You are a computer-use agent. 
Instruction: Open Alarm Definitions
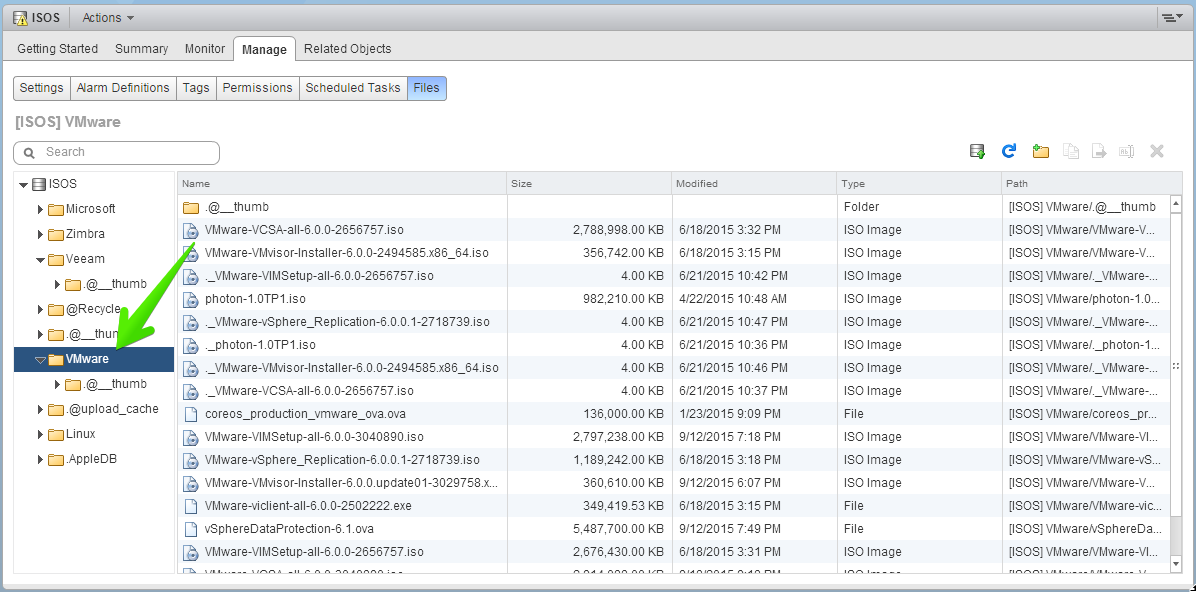click(123, 88)
